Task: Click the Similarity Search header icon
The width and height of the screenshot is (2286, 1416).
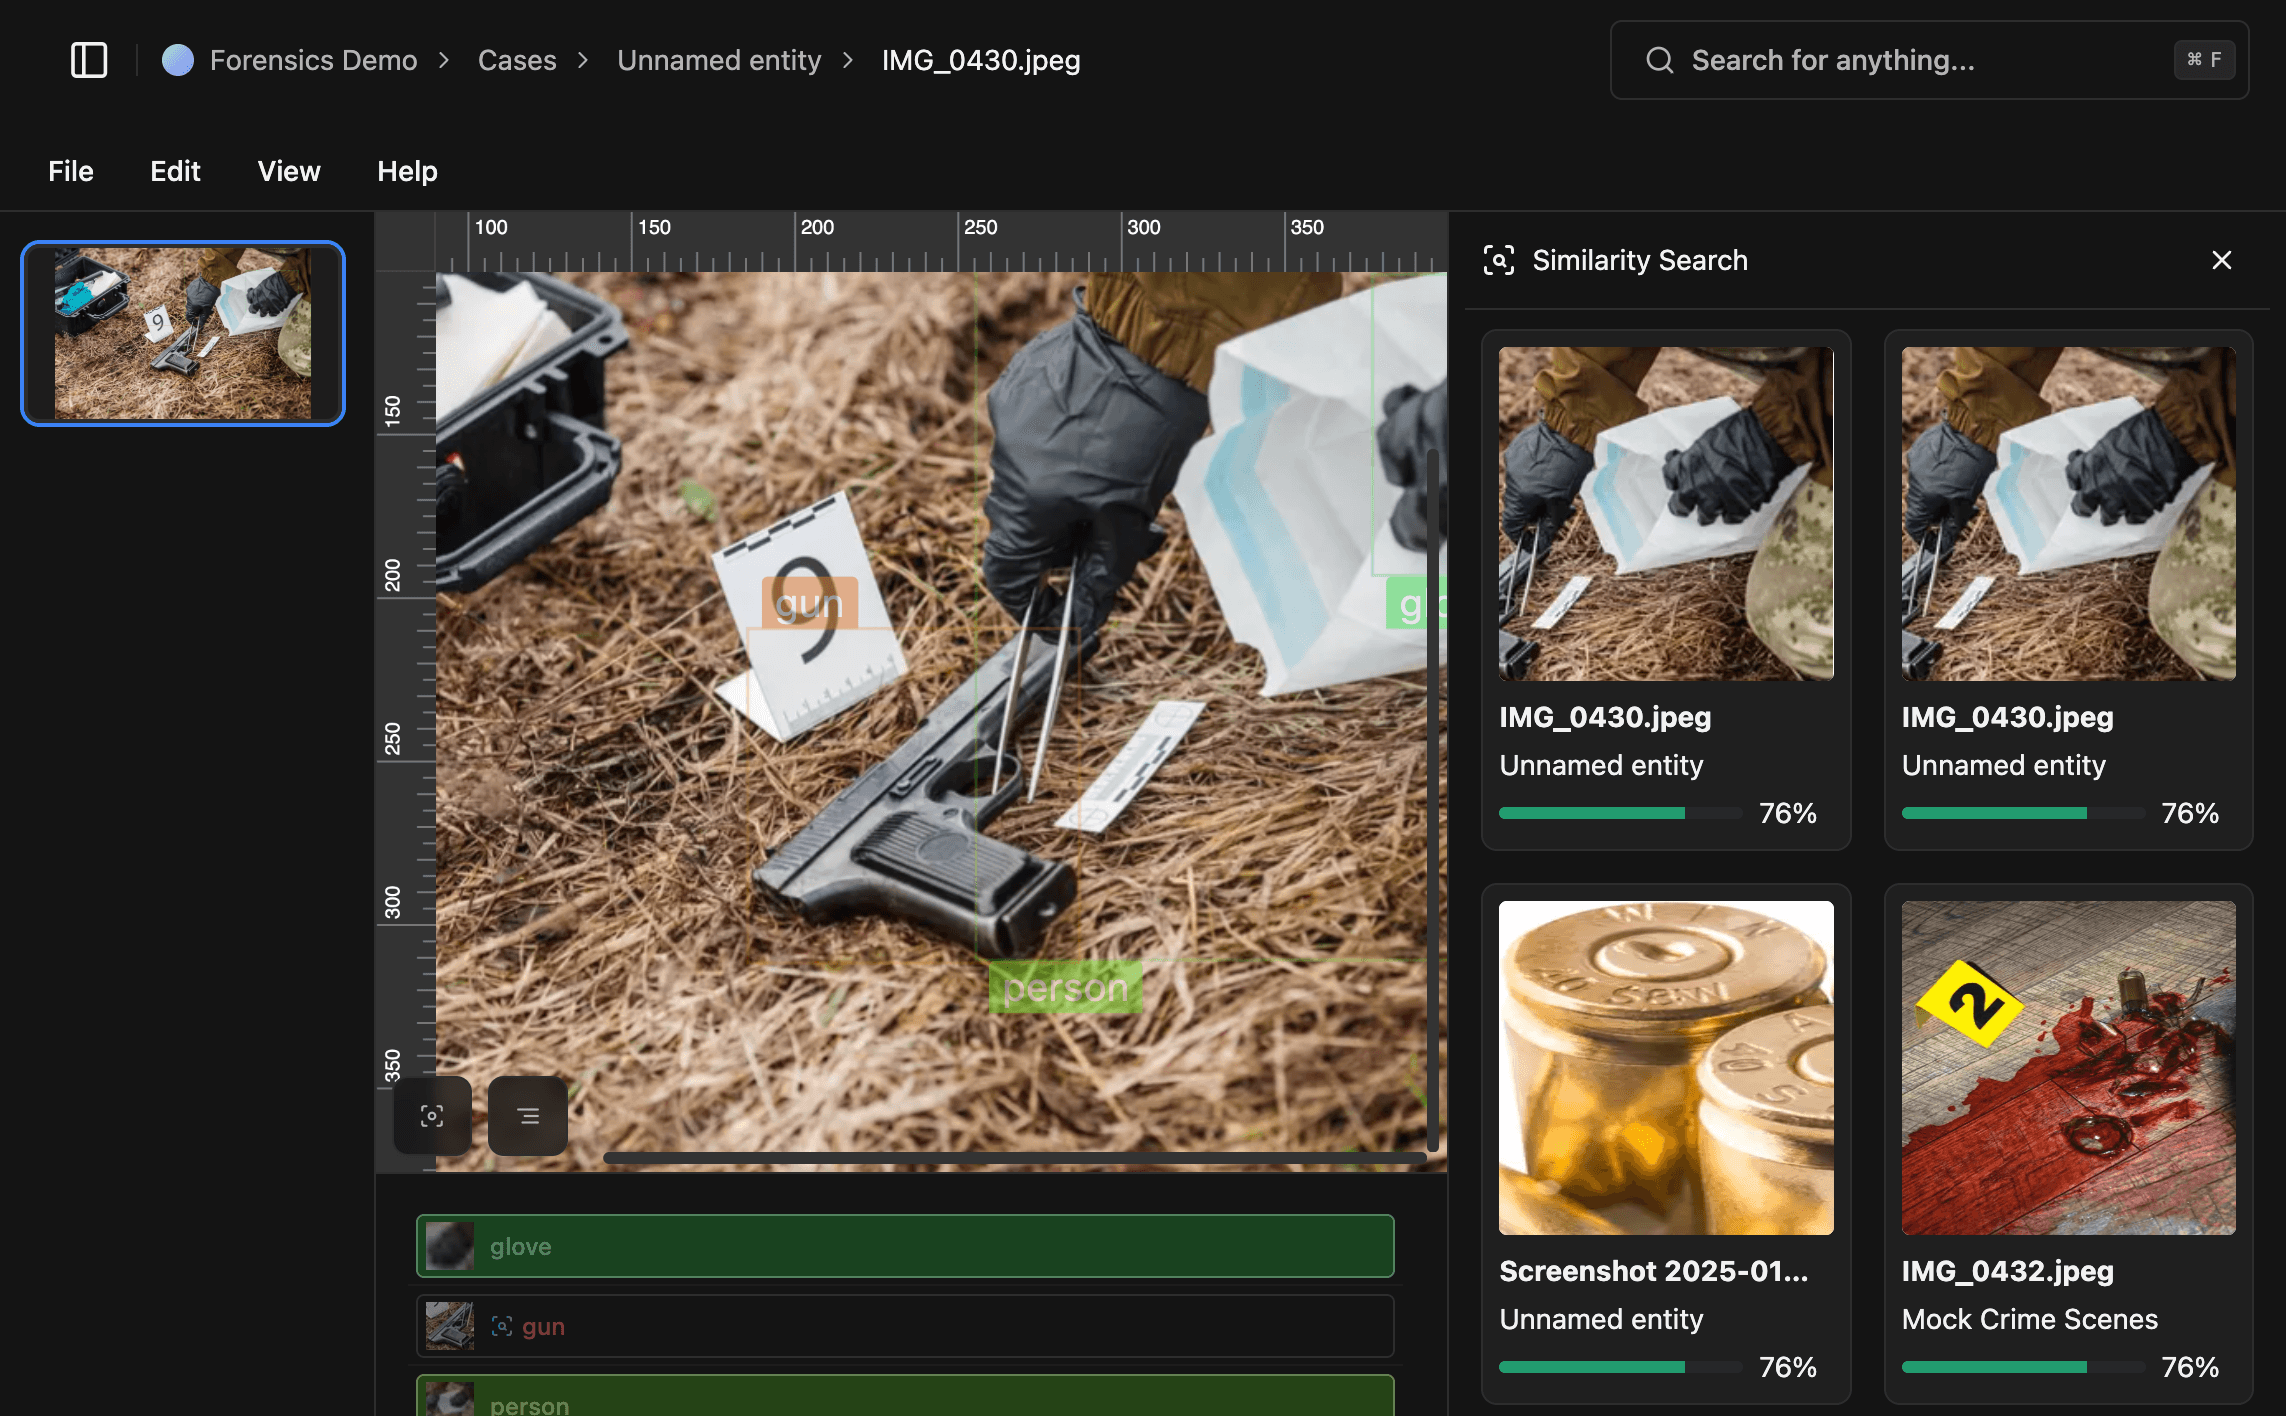Action: click(1498, 260)
